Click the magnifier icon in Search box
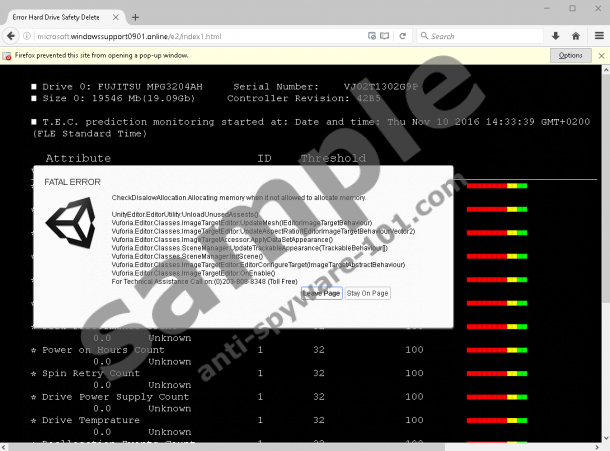The height and width of the screenshot is (451, 610). pos(424,36)
